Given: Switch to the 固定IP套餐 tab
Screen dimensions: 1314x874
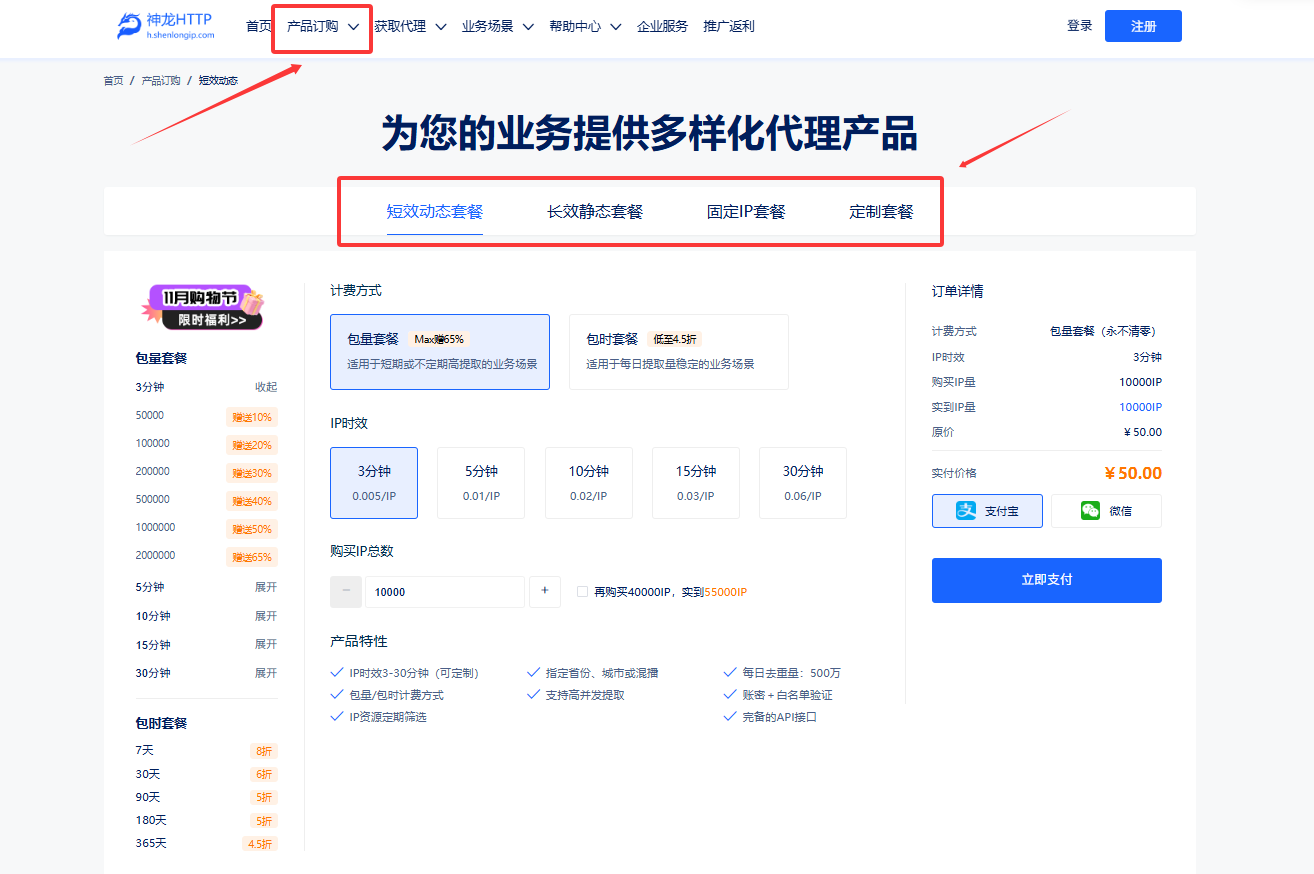Looking at the screenshot, I should tap(746, 211).
